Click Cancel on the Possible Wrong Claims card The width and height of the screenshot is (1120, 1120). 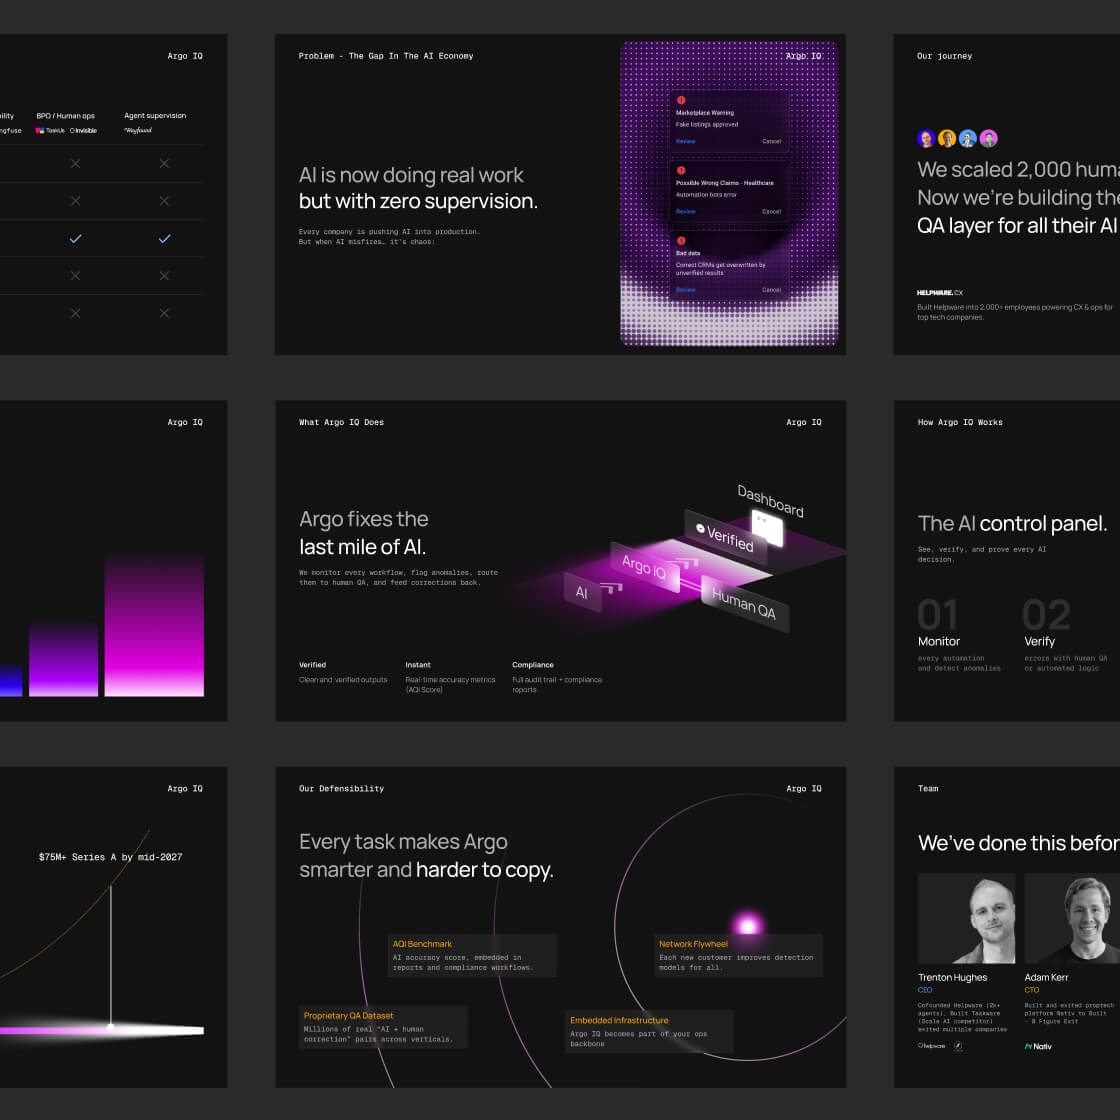[x=771, y=211]
